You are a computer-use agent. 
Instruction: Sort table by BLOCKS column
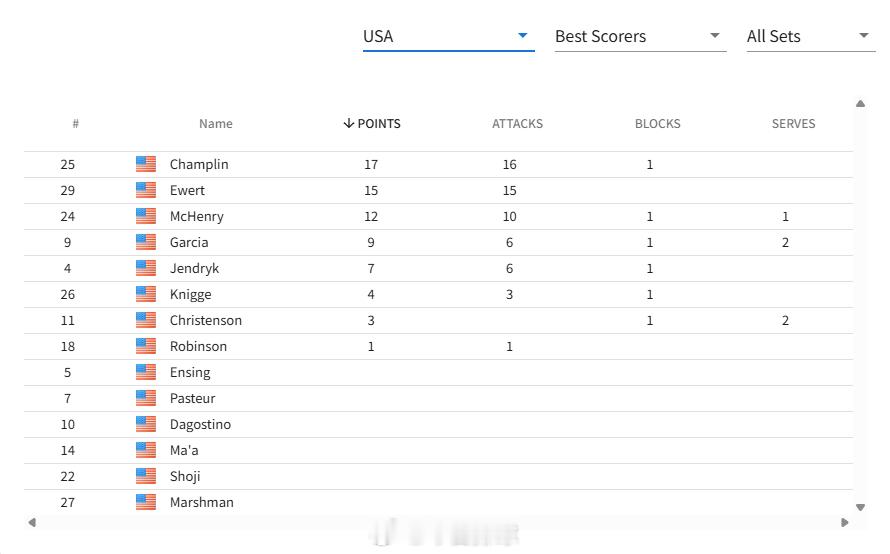[x=657, y=124]
